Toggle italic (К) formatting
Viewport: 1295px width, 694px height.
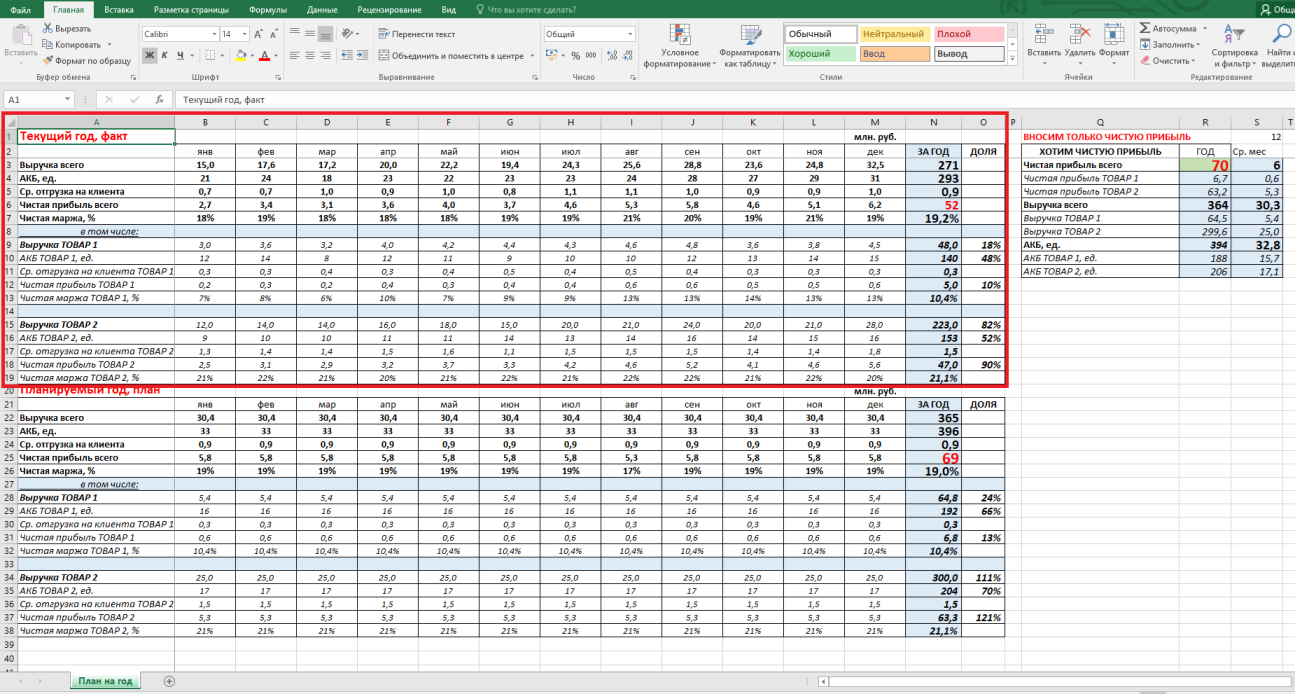(x=164, y=55)
